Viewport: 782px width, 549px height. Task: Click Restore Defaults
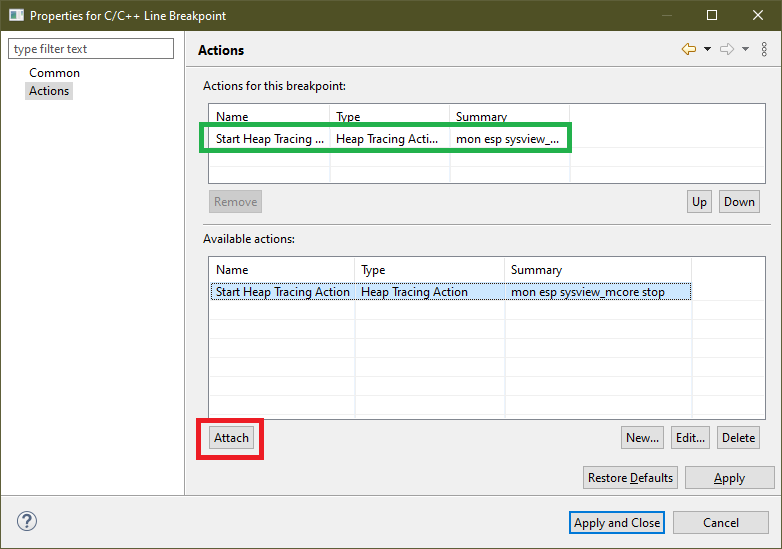tap(630, 478)
